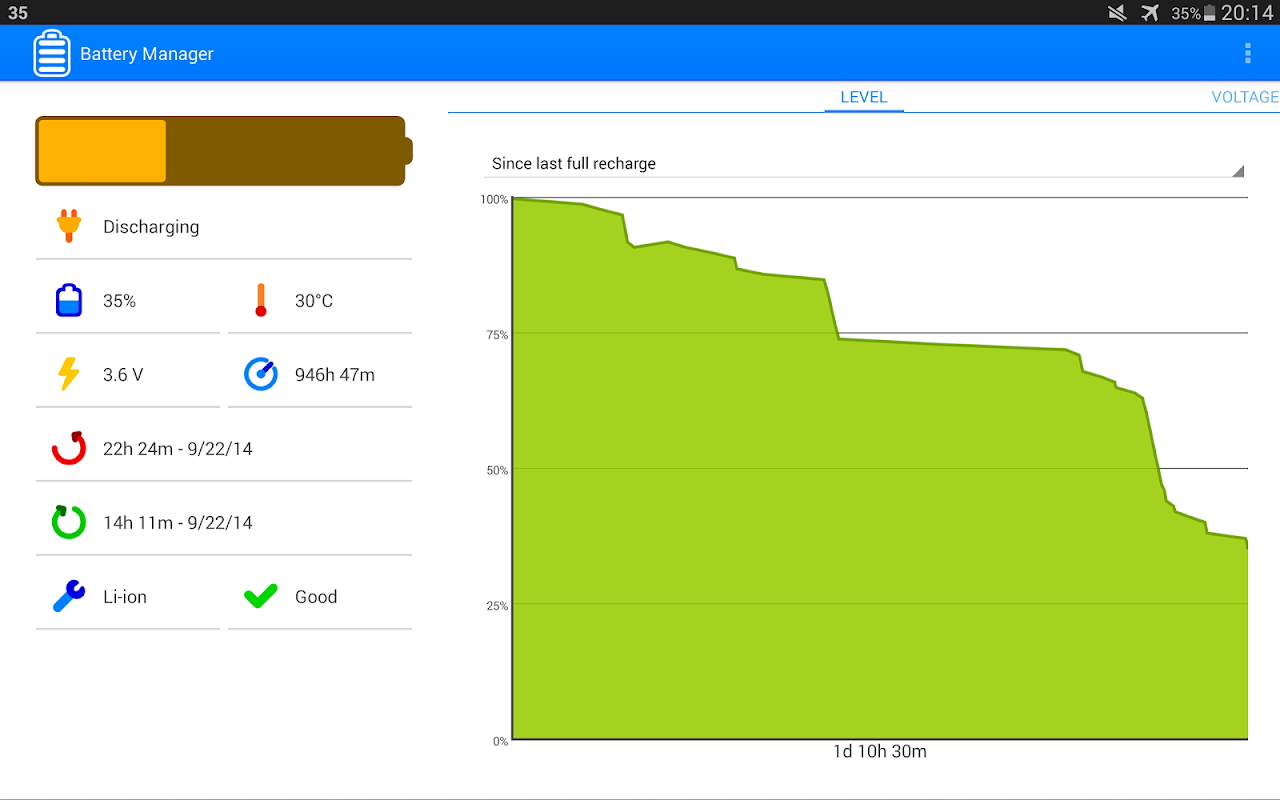
Task: Tap the '35%' battery level value
Action: tap(119, 300)
